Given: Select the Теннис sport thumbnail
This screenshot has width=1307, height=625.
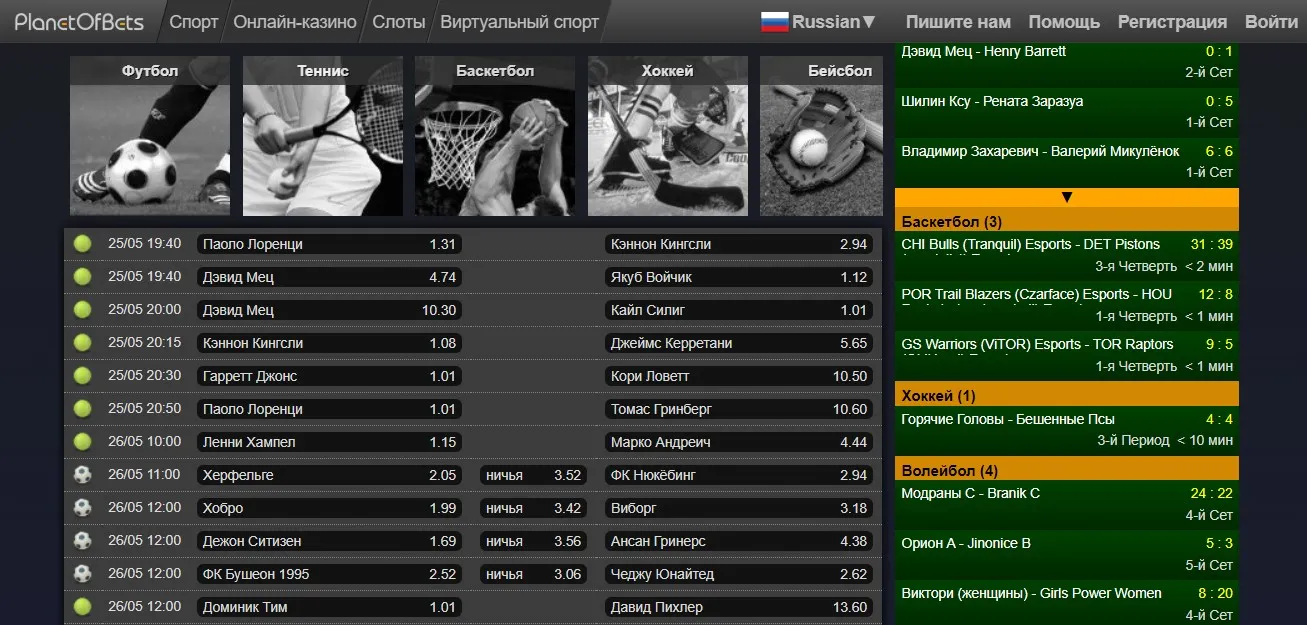Looking at the screenshot, I should [x=323, y=136].
